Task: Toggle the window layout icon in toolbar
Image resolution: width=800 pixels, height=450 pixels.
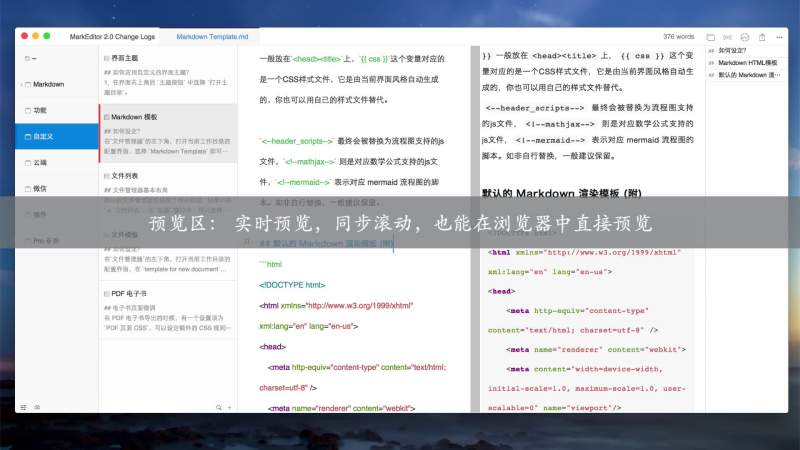Action: point(711,37)
